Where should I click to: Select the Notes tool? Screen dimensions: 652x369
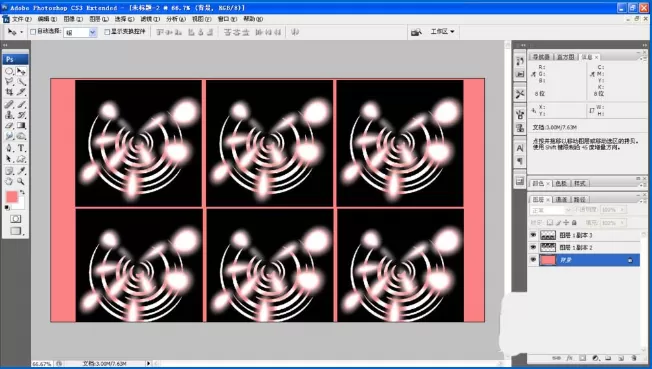[9, 171]
